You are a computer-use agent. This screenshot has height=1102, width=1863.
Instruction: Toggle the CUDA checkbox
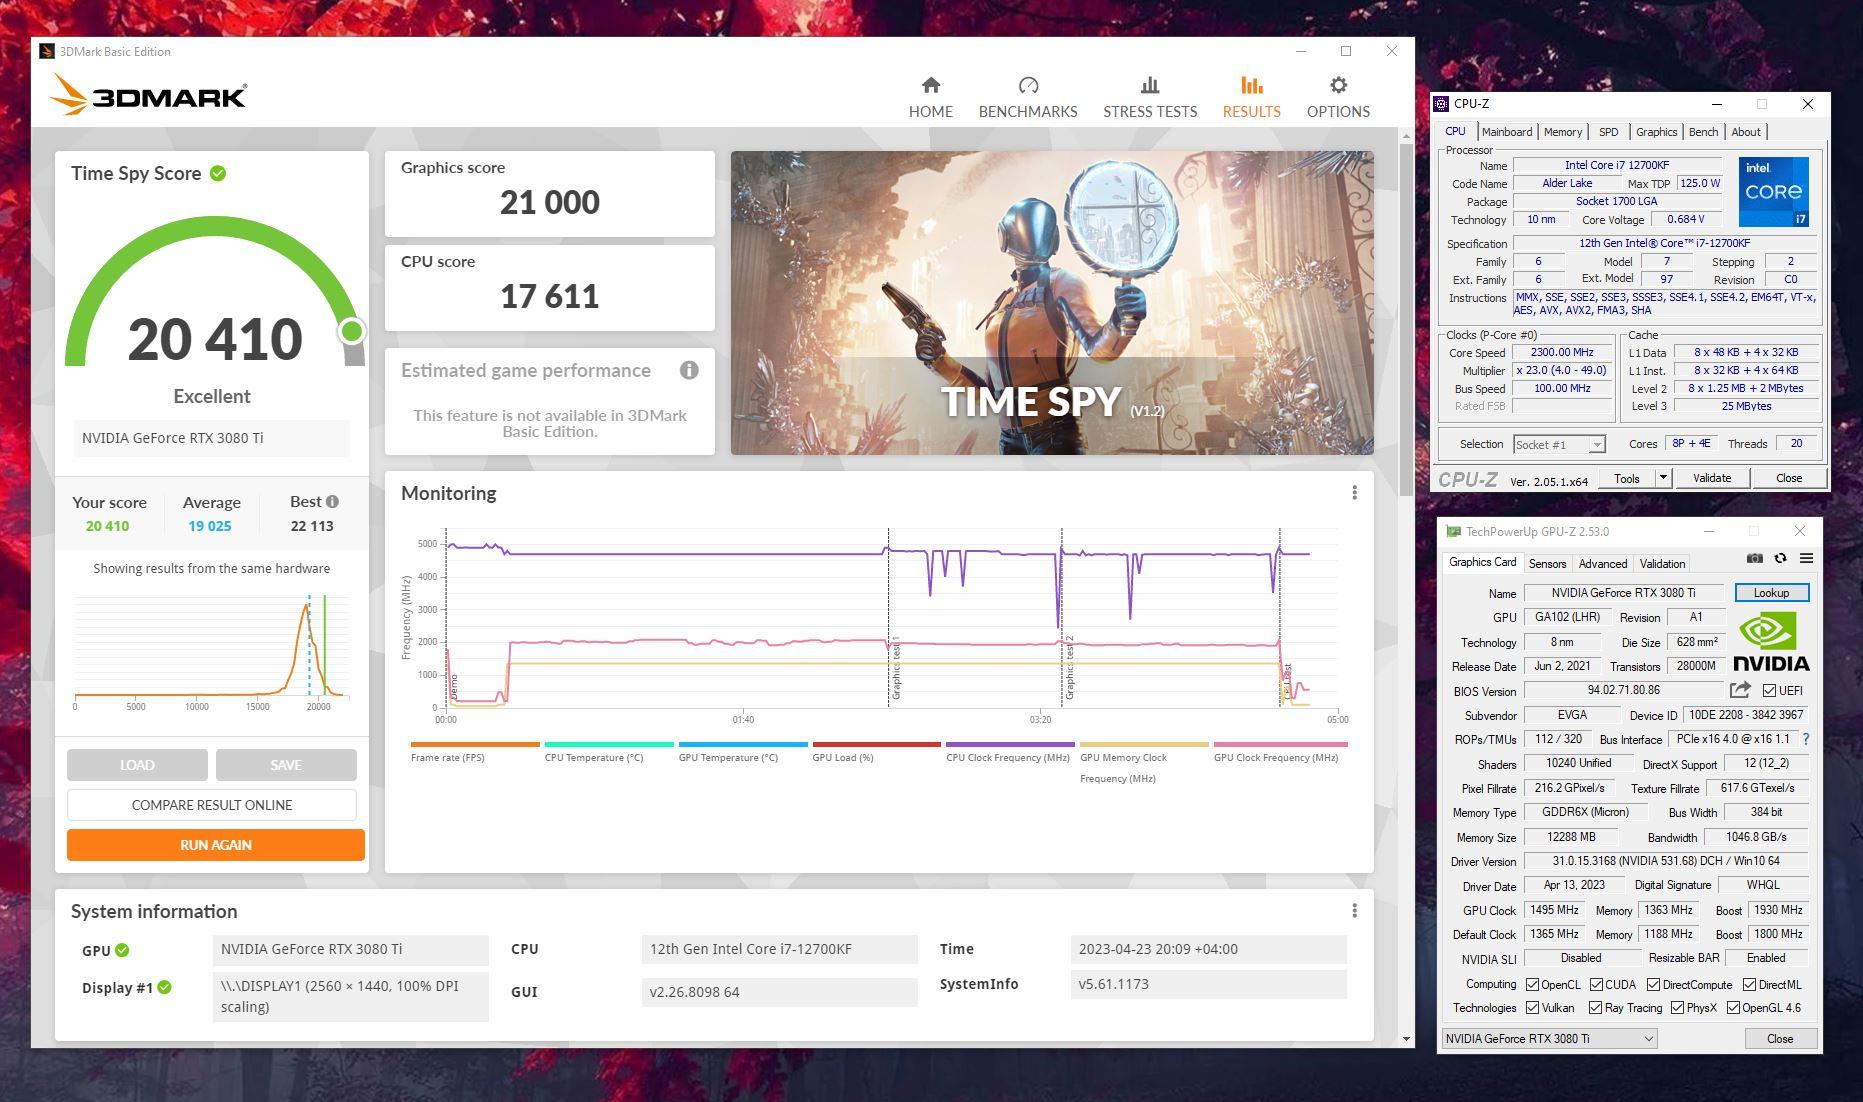pyautogui.click(x=1596, y=985)
